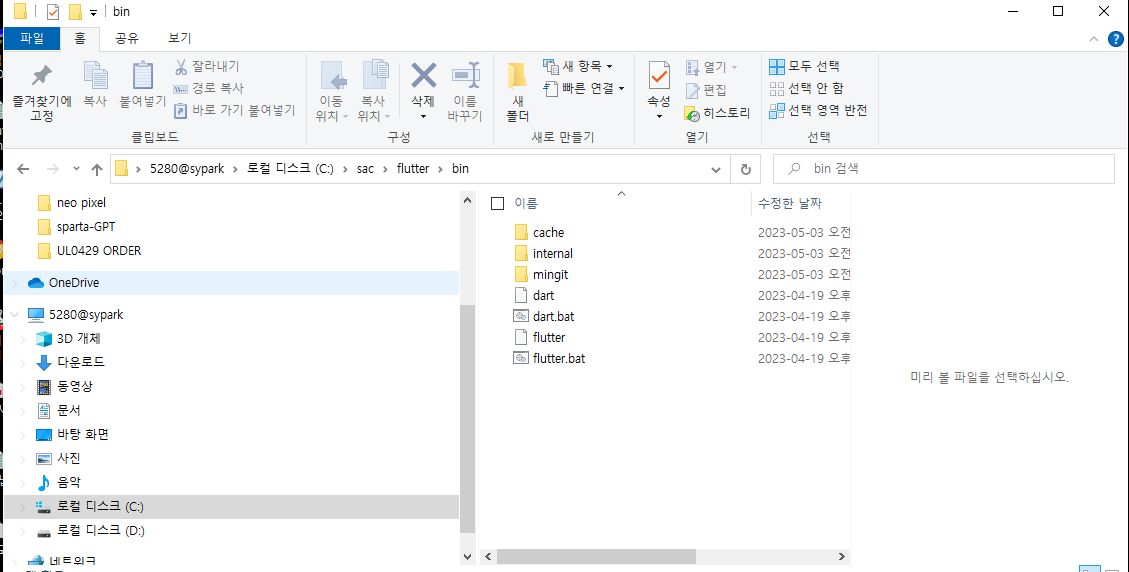This screenshot has width=1129, height=572.
Task: Go forward with the forward arrow
Action: click(x=52, y=169)
